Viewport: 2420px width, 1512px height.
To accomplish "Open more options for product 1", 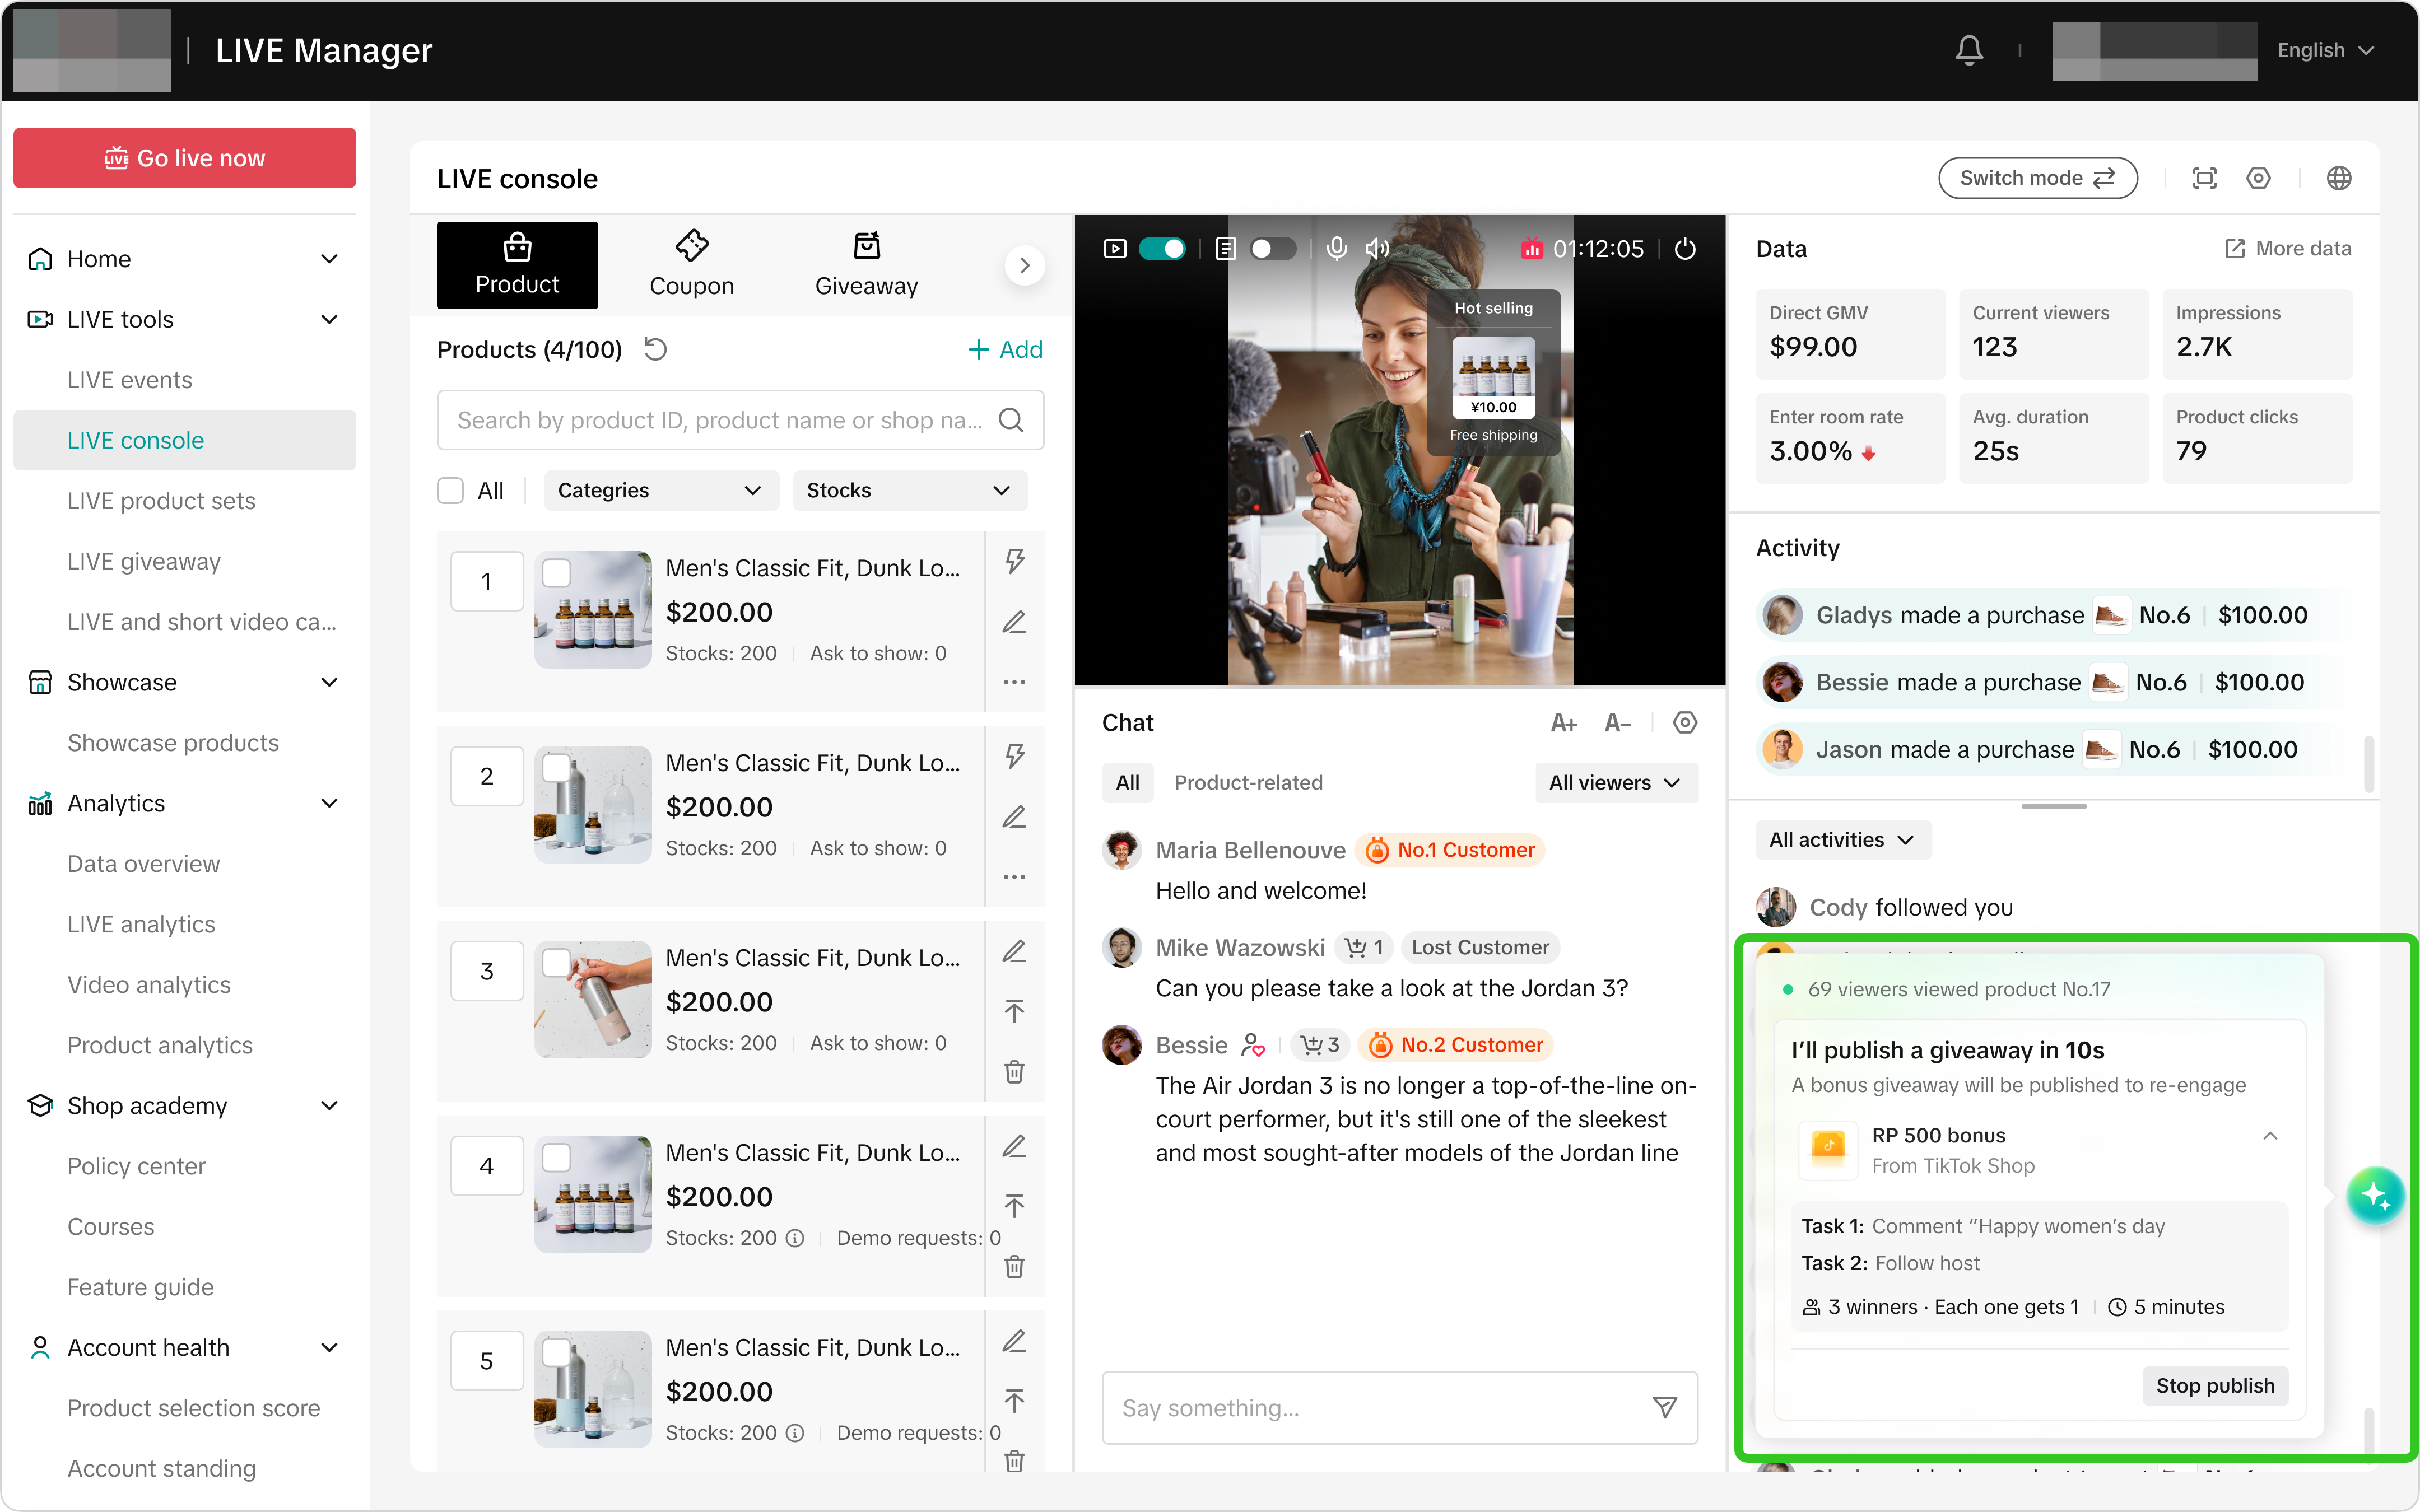I will tap(1014, 682).
